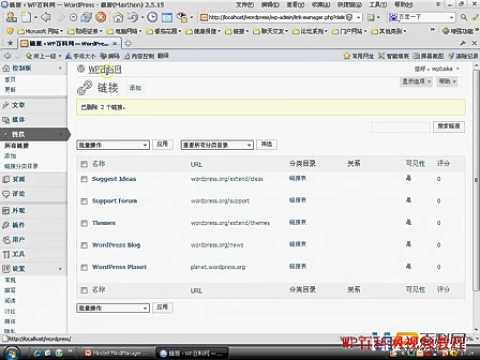Open Tools (工具) icon in sidebar
Viewport: 480px width, 360px height.
pos(6,254)
